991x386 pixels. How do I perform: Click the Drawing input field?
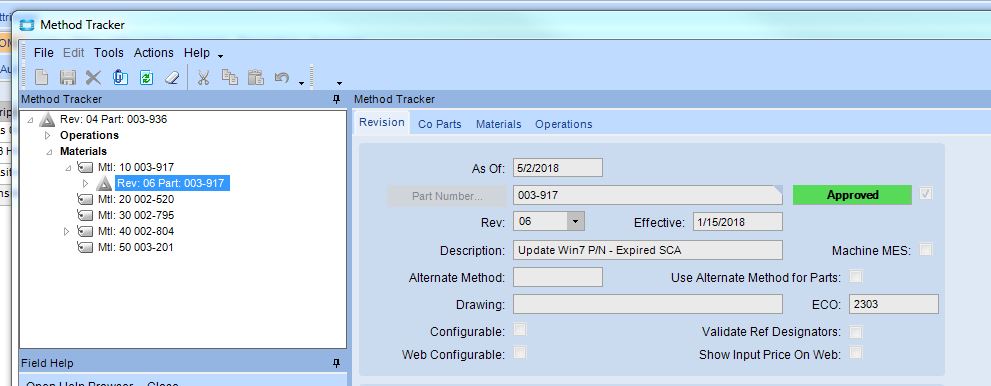[648, 304]
